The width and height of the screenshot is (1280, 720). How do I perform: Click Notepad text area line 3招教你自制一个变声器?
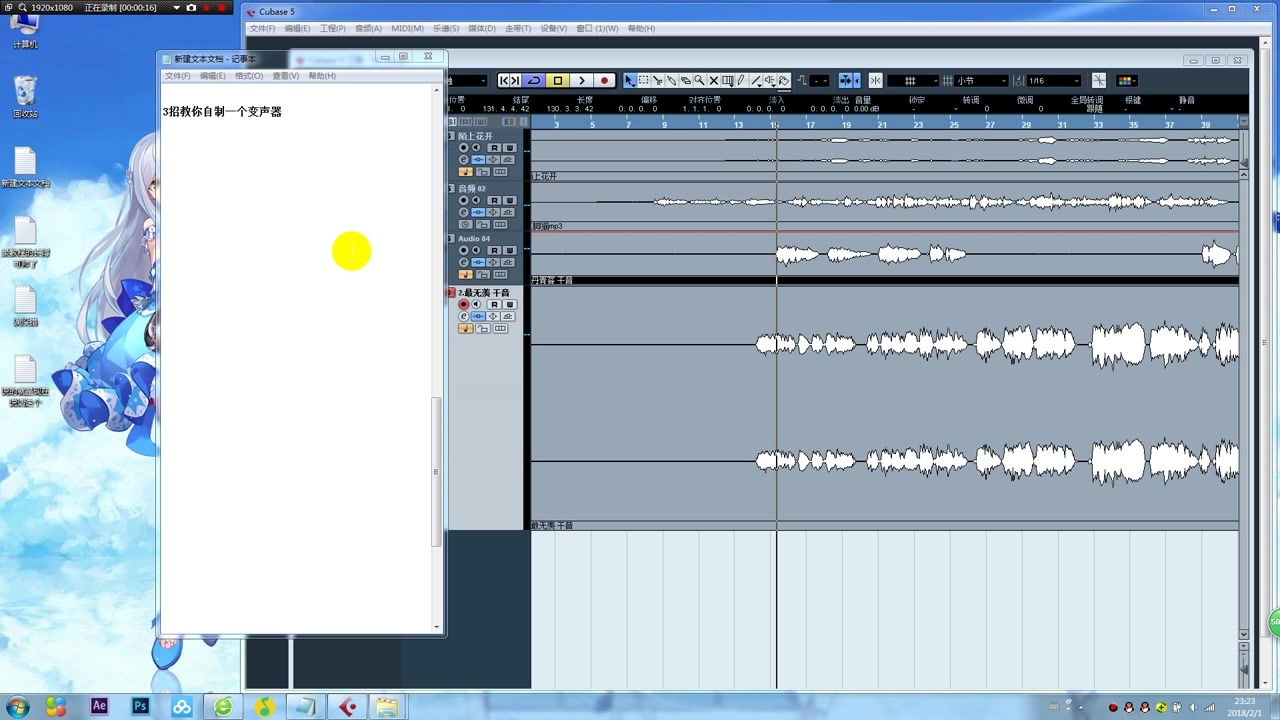tap(222, 112)
